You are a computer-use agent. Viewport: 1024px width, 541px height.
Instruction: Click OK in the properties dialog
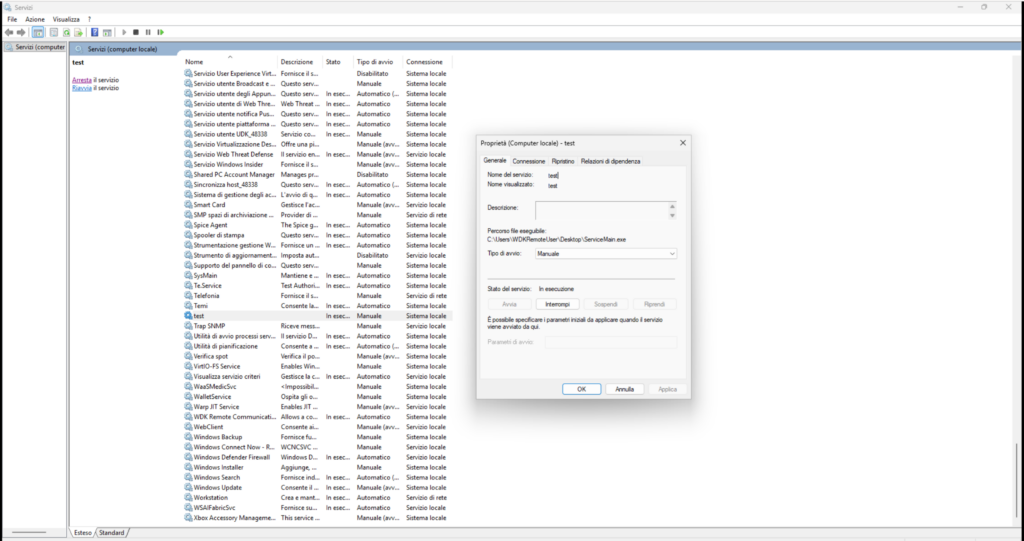pyautogui.click(x=581, y=389)
